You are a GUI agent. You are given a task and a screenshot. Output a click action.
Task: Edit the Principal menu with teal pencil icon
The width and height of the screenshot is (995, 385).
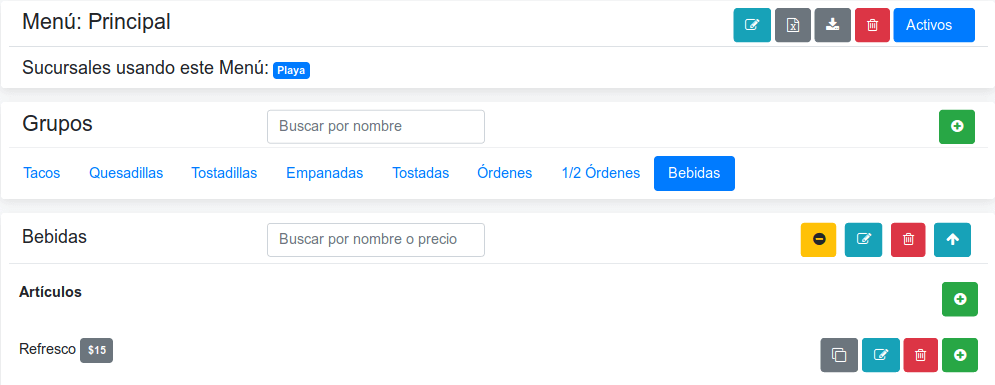(x=752, y=25)
